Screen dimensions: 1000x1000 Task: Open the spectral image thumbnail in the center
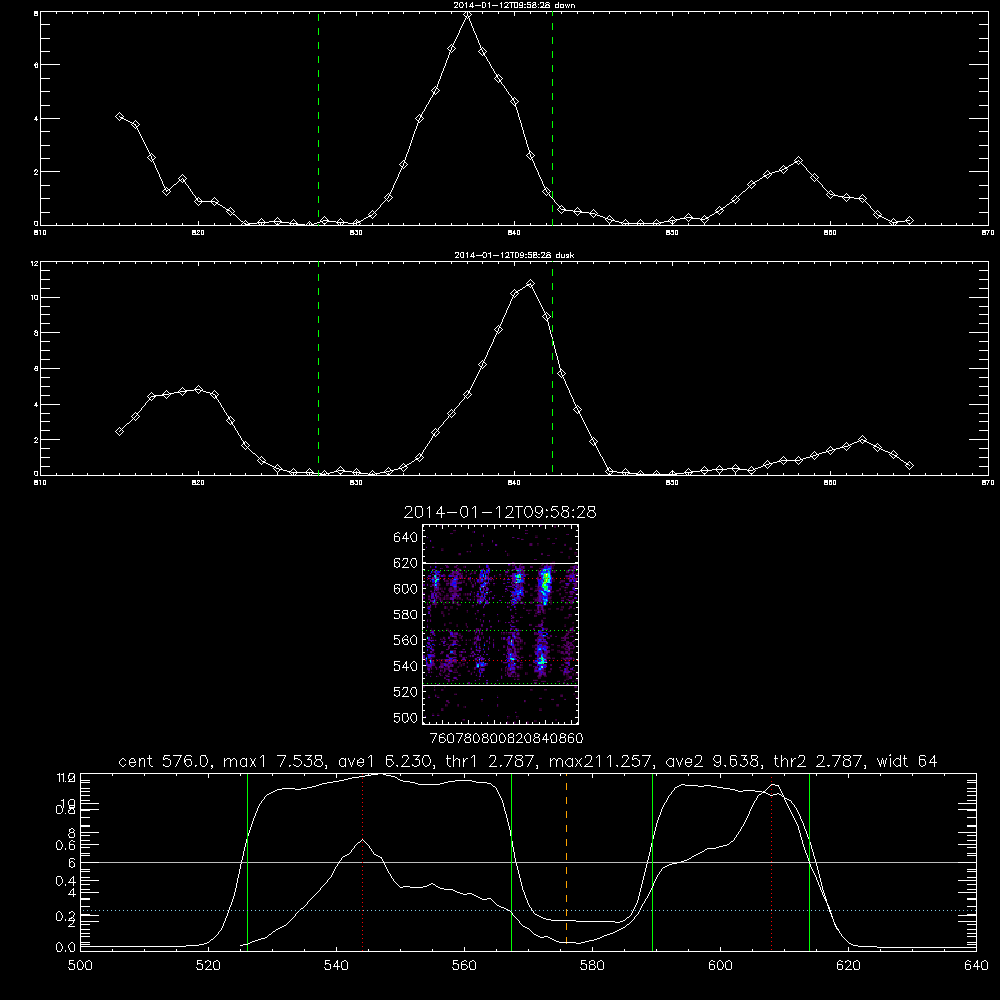[501, 624]
